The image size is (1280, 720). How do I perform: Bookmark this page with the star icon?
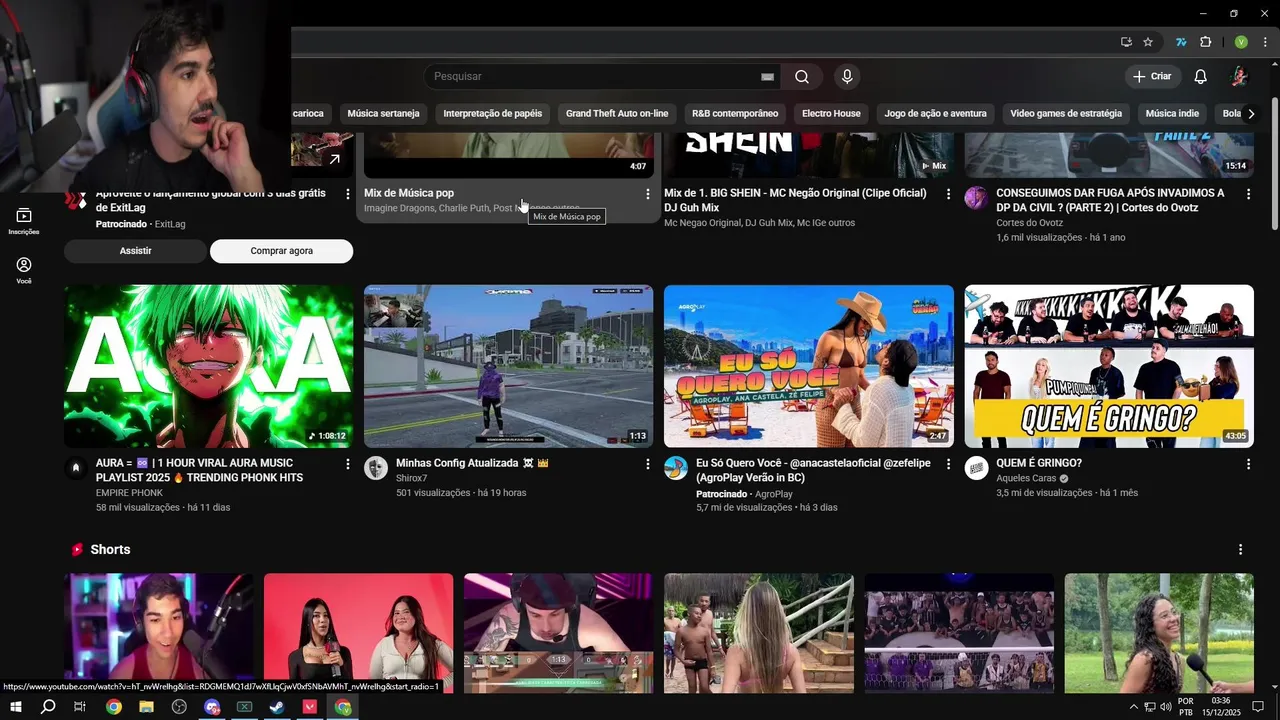pos(1148,42)
